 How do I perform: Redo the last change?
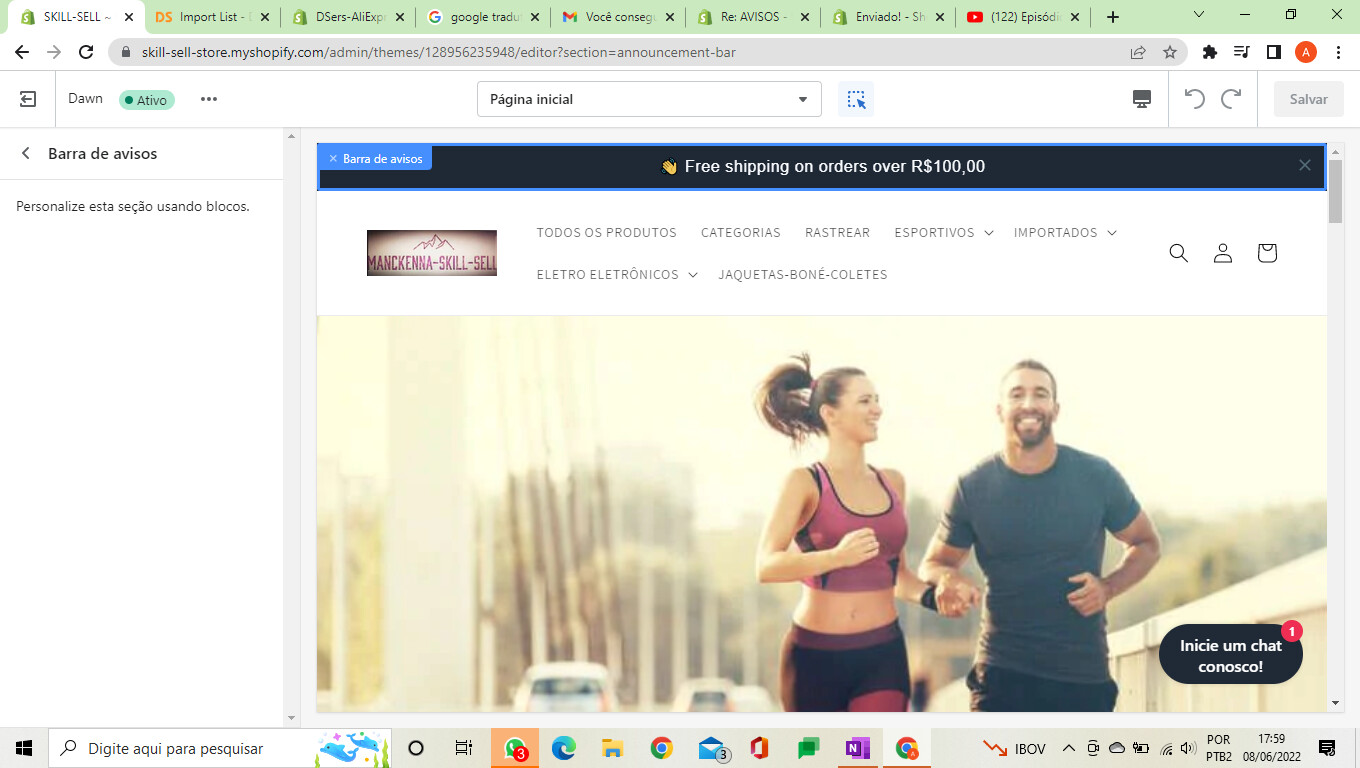coord(1231,99)
